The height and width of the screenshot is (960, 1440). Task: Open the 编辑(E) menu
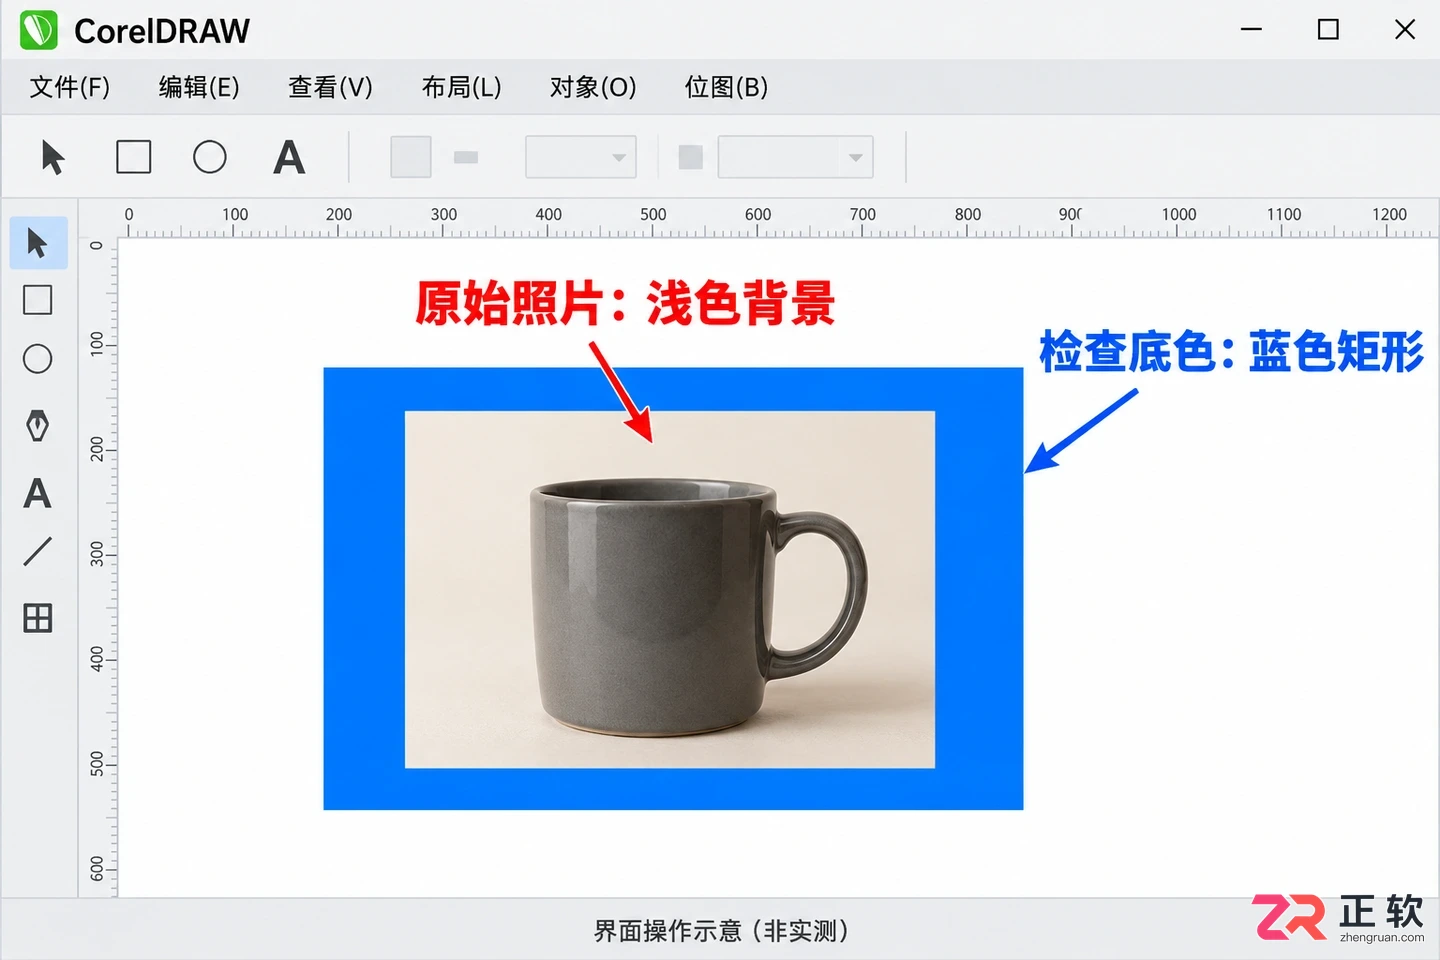pyautogui.click(x=199, y=88)
